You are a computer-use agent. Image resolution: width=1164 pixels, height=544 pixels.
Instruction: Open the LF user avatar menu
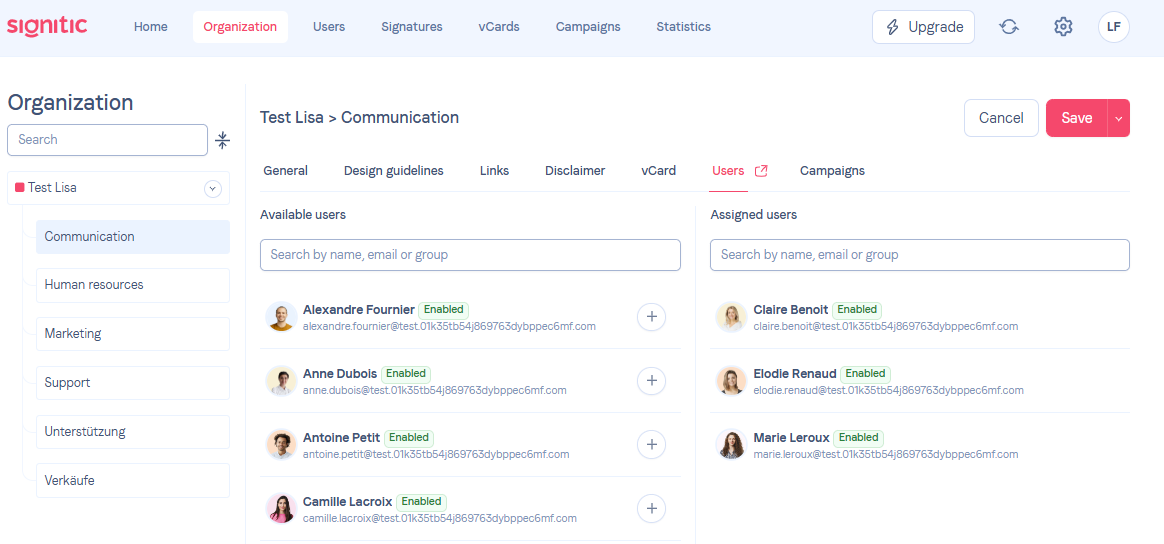point(1114,27)
